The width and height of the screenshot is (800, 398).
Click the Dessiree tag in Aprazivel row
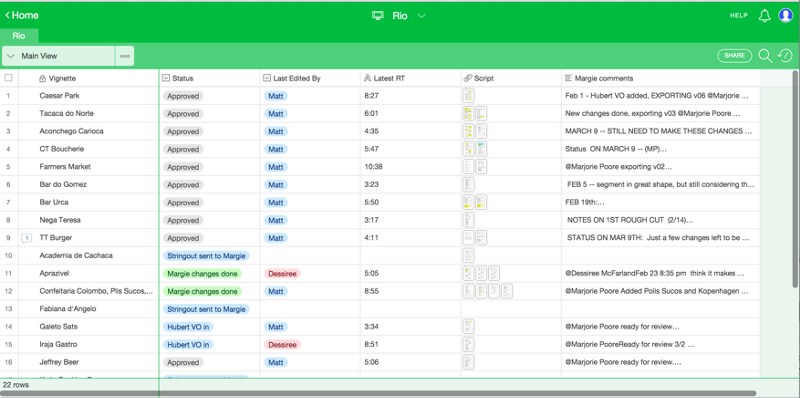click(282, 273)
